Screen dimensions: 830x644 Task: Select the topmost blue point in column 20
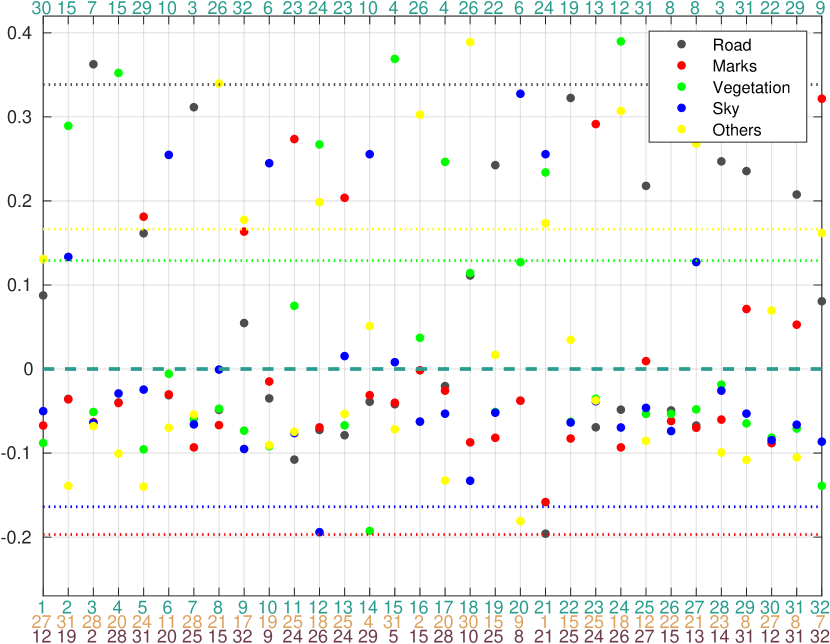520,94
